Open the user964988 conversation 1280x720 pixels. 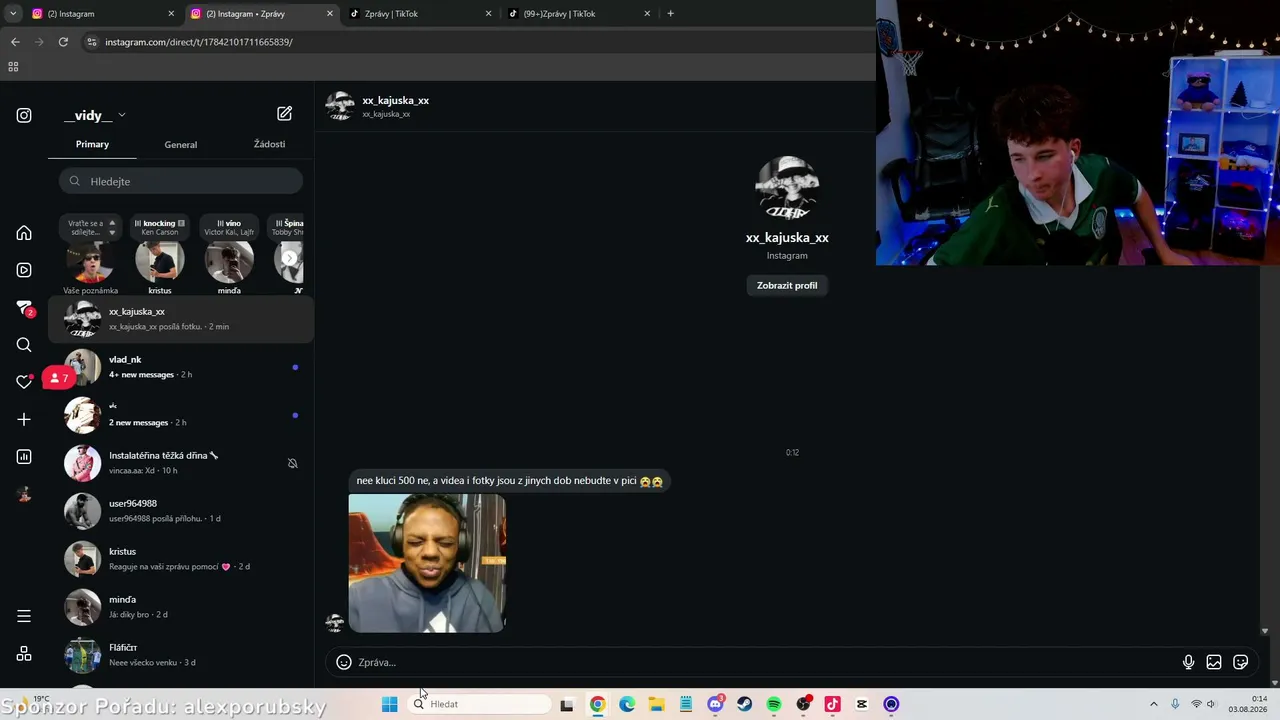(x=181, y=511)
